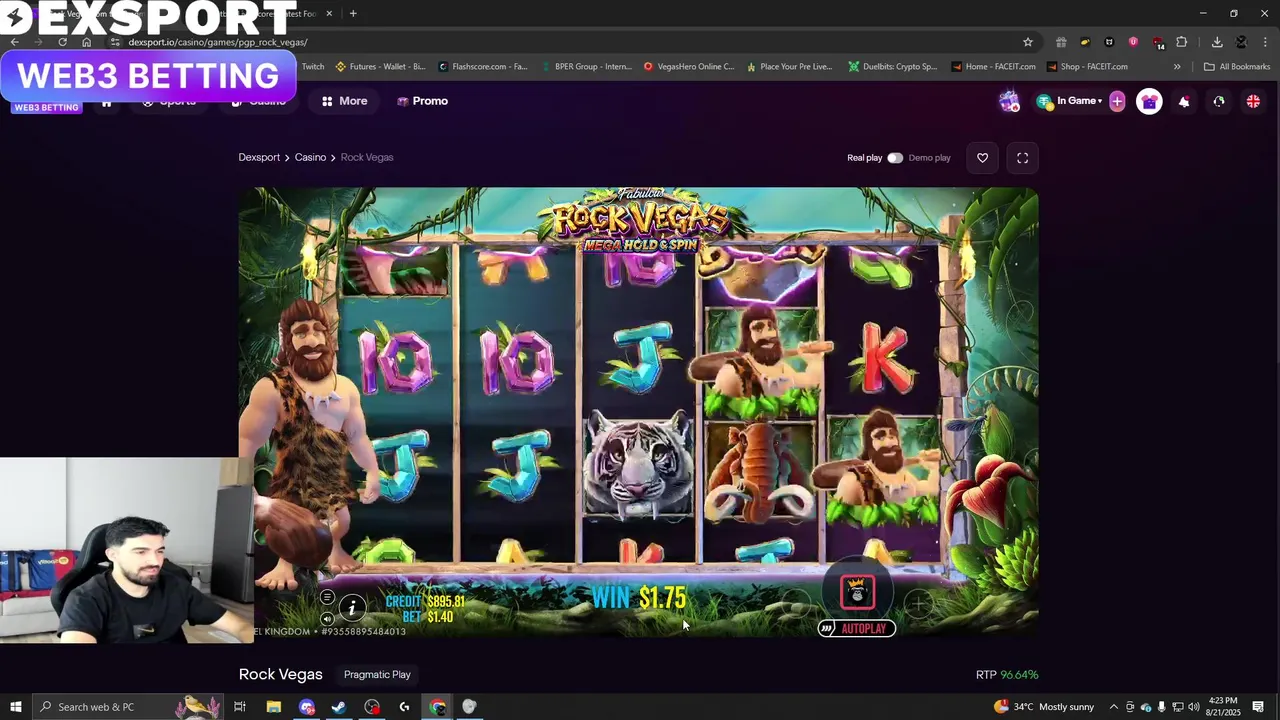
Task: Open the Flashscore.com bookmark
Action: tap(483, 67)
